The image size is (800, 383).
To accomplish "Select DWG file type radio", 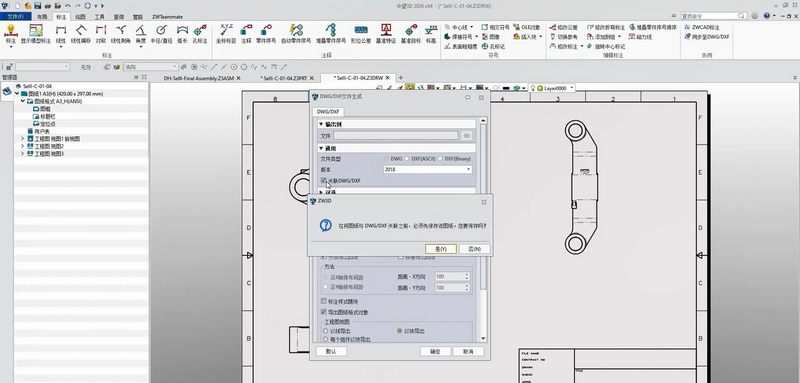I will click(x=386, y=159).
